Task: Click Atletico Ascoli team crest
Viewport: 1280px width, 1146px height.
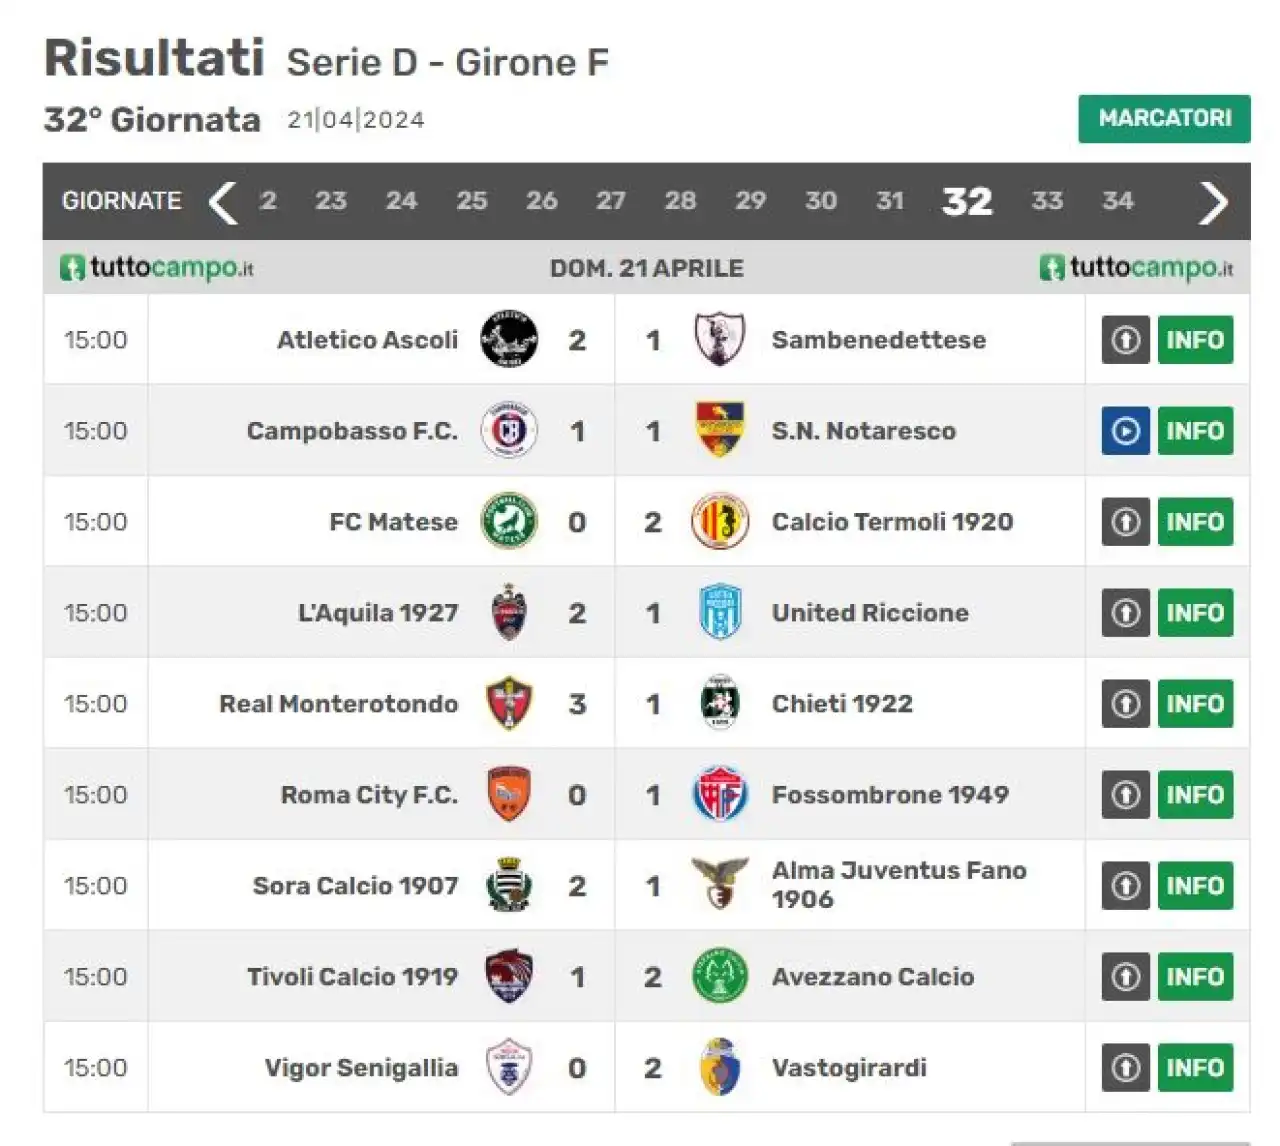Action: 509,339
